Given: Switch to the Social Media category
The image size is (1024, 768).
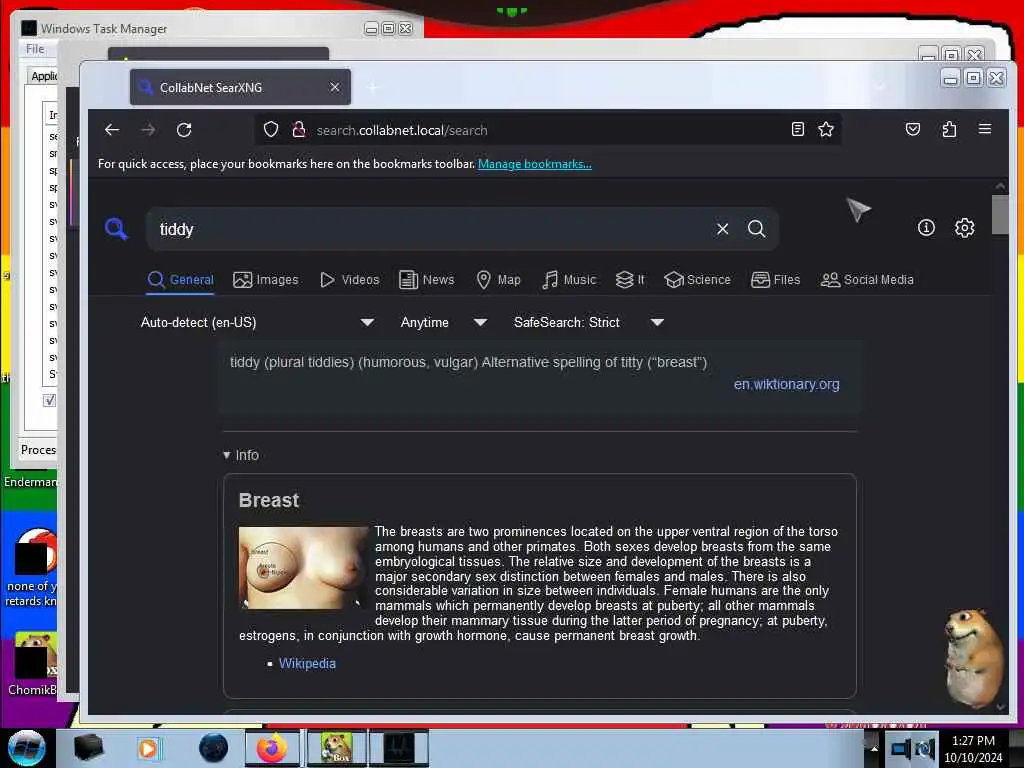Looking at the screenshot, I should (867, 280).
